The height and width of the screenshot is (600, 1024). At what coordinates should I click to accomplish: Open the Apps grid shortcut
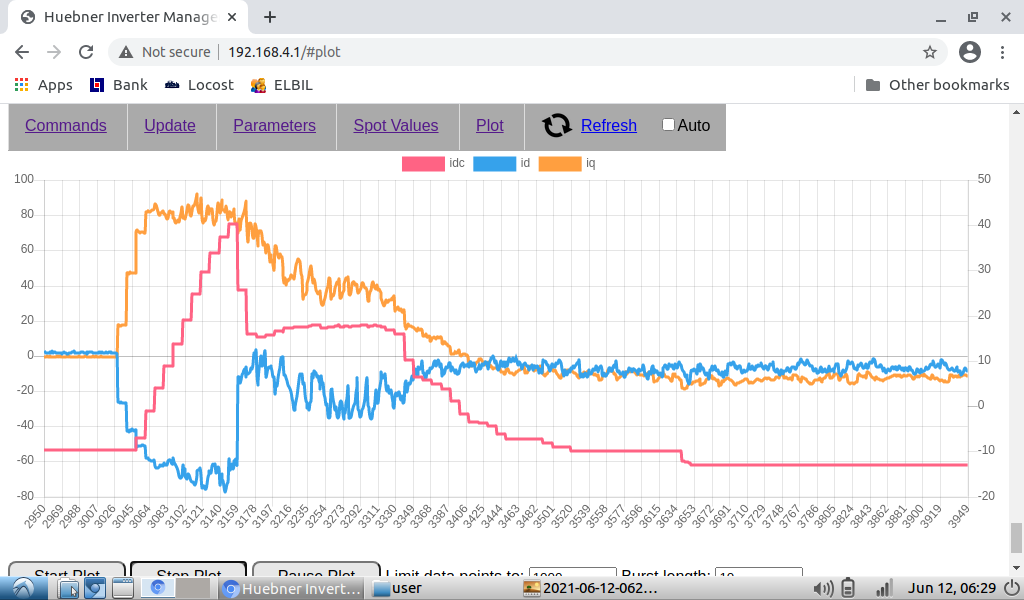click(x=44, y=85)
